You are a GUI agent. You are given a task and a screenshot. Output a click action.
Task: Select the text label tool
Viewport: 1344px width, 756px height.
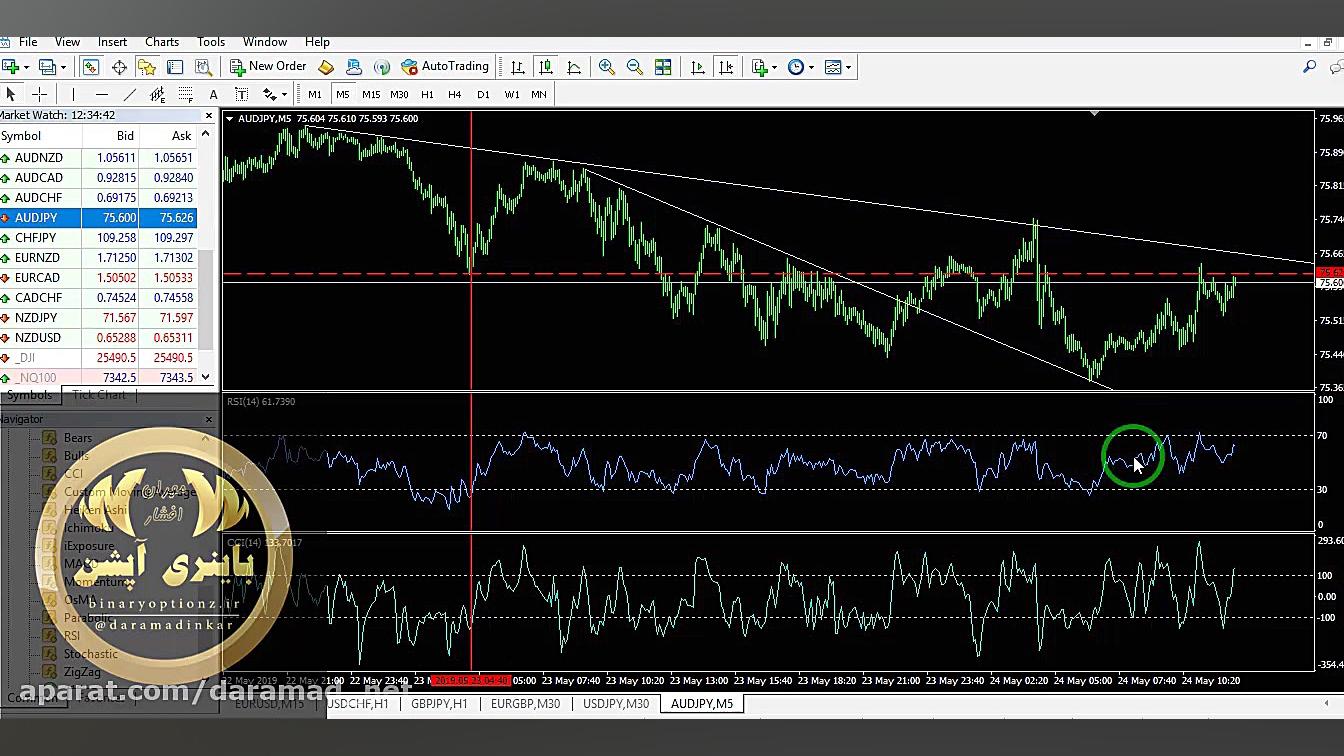click(x=241, y=94)
